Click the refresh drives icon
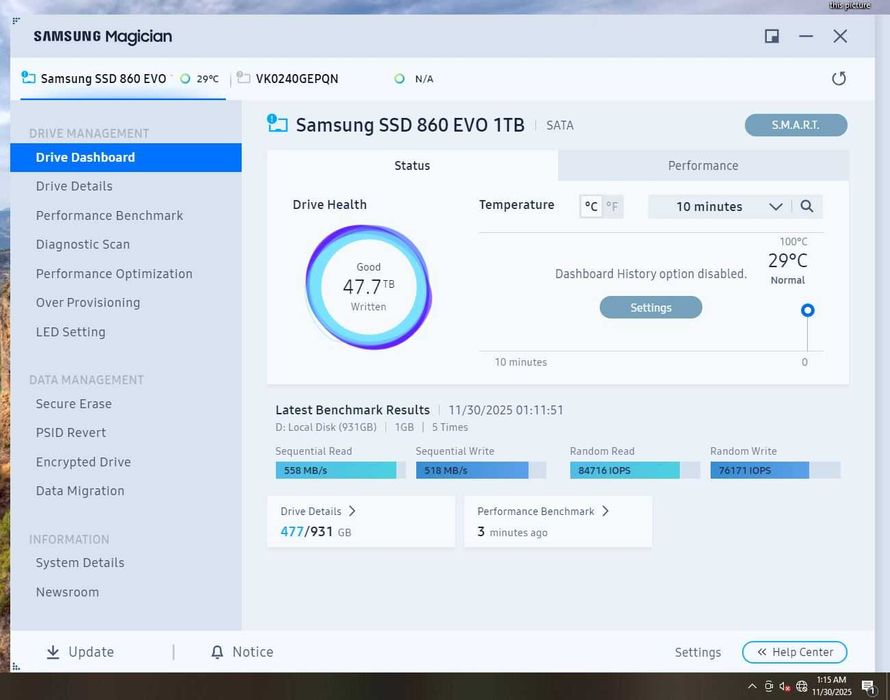This screenshot has height=700, width=890. point(838,78)
